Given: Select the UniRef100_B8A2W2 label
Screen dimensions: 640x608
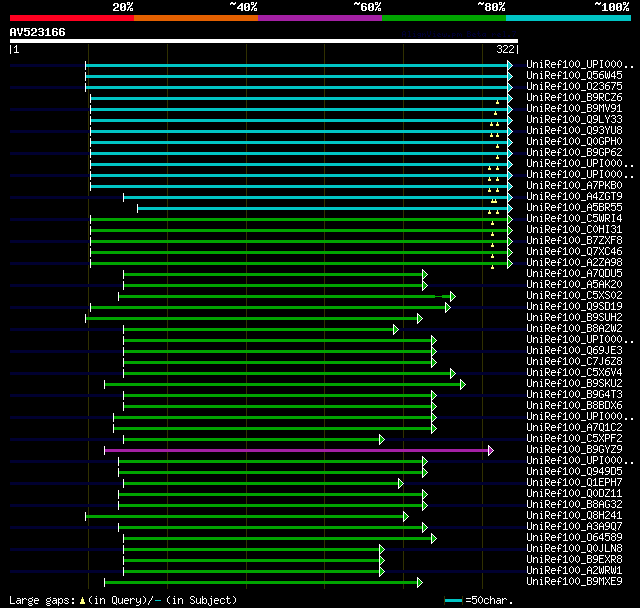Looking at the screenshot, I should click(574, 328).
